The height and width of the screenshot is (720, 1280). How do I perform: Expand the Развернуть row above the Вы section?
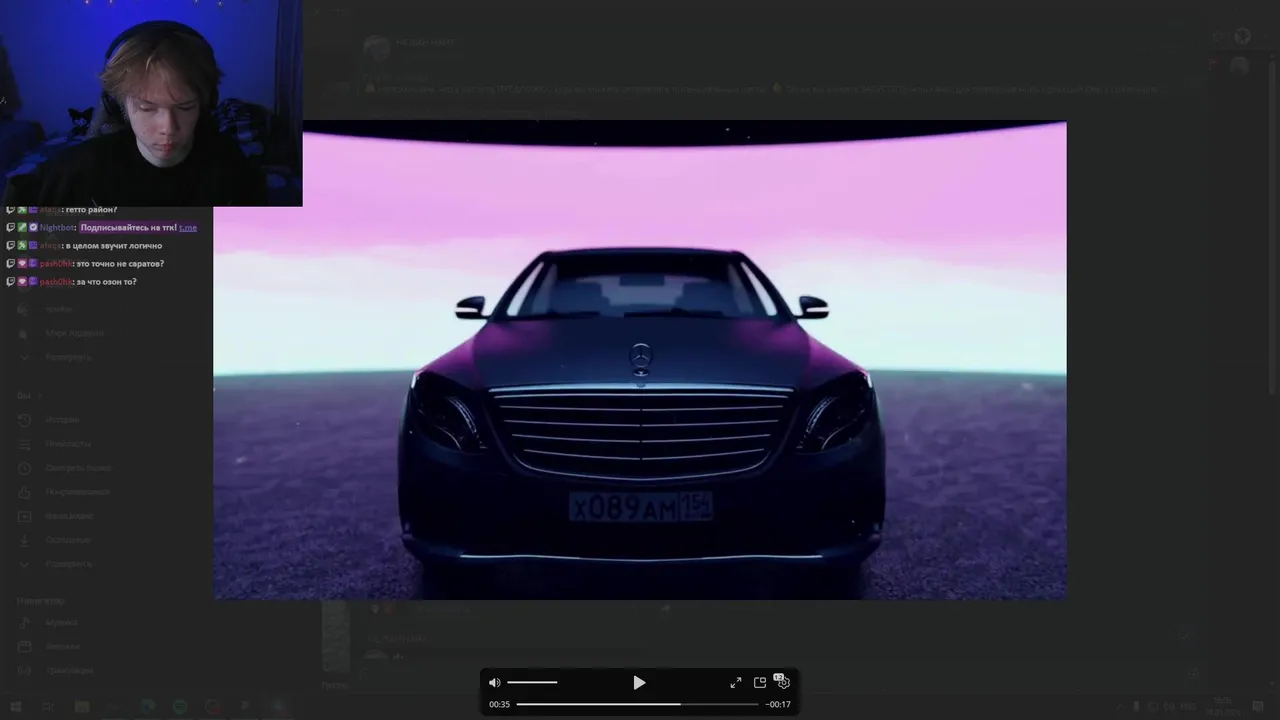coord(68,357)
